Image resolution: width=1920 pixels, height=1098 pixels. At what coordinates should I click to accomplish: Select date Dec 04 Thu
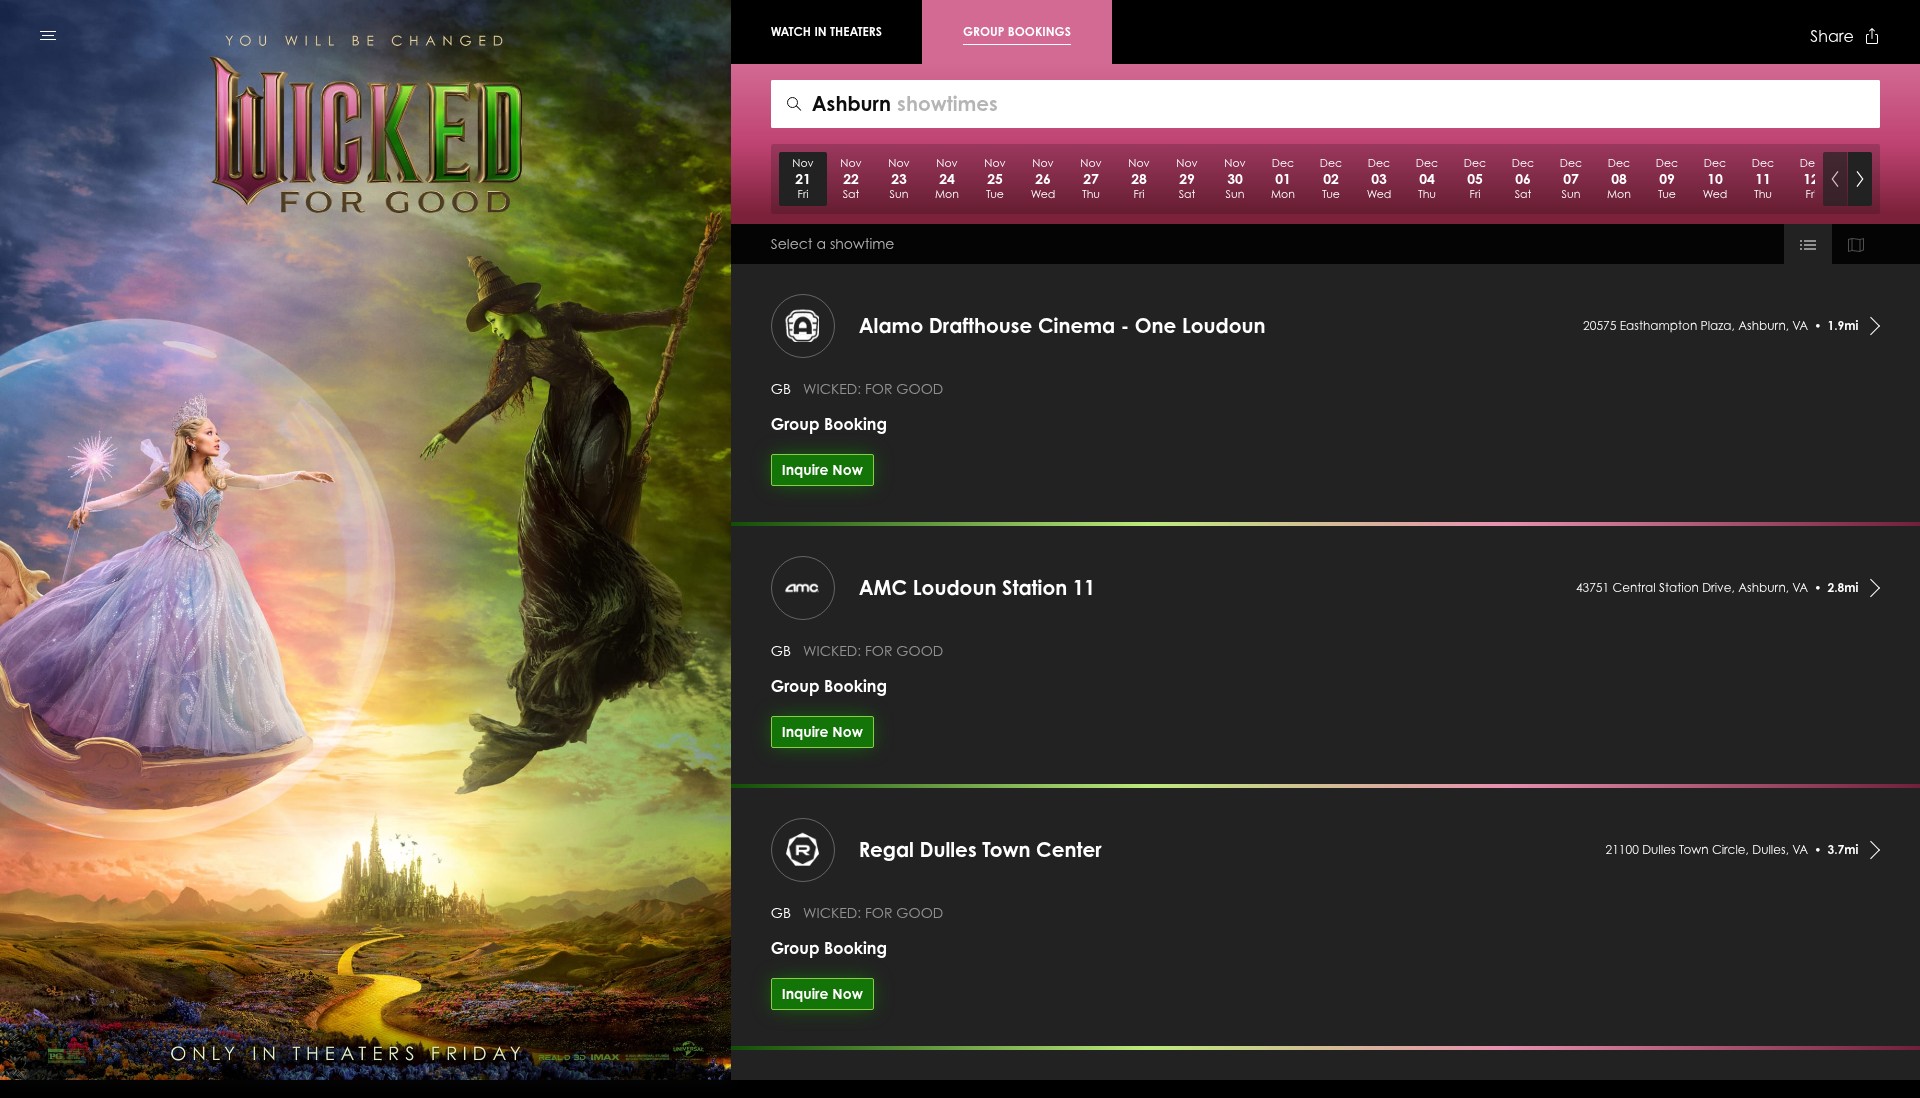[x=1427, y=179]
